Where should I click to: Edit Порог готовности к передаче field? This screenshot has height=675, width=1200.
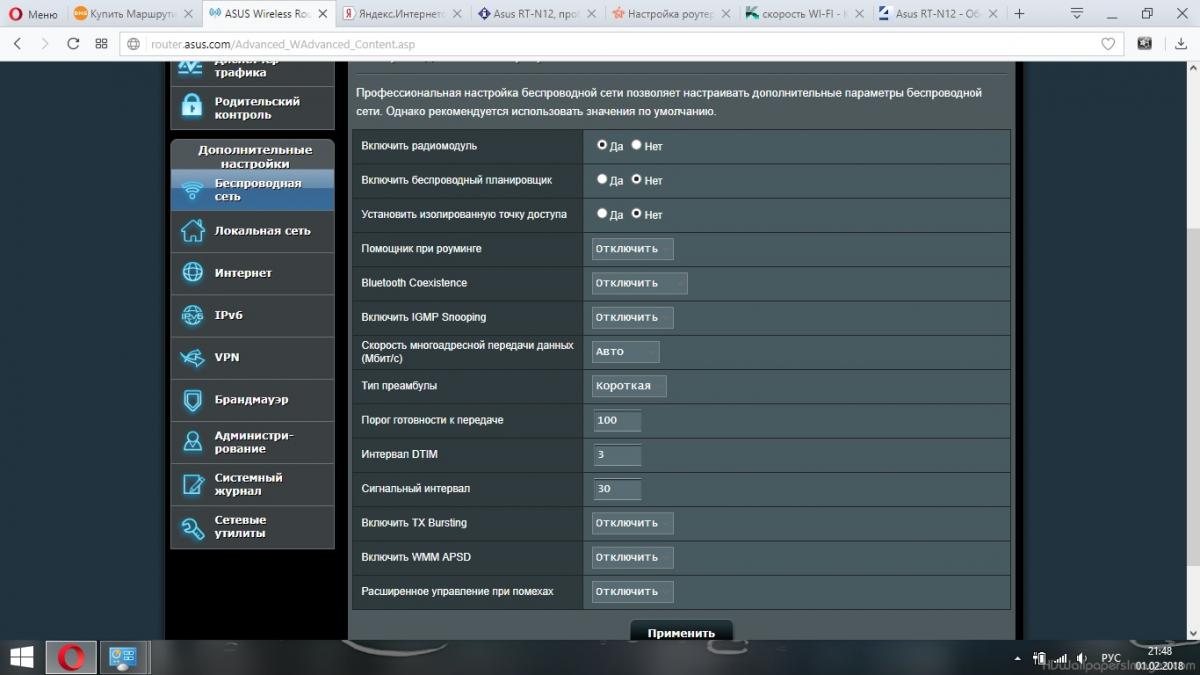(616, 420)
